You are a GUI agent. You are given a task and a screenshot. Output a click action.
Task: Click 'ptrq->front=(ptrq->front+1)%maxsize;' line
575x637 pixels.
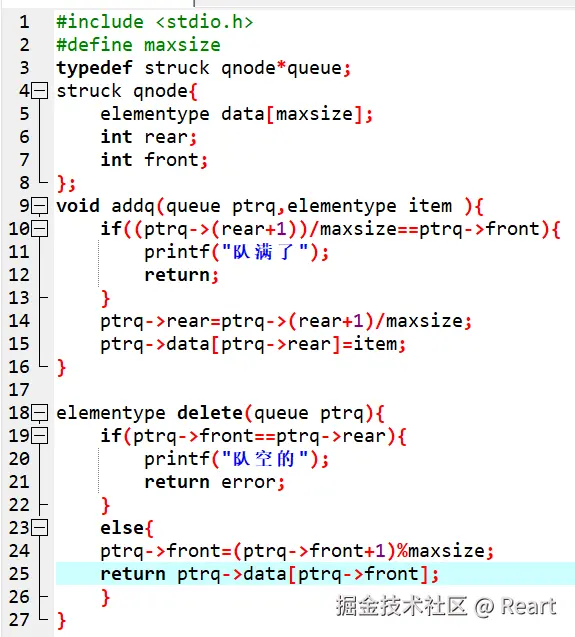coord(297,551)
